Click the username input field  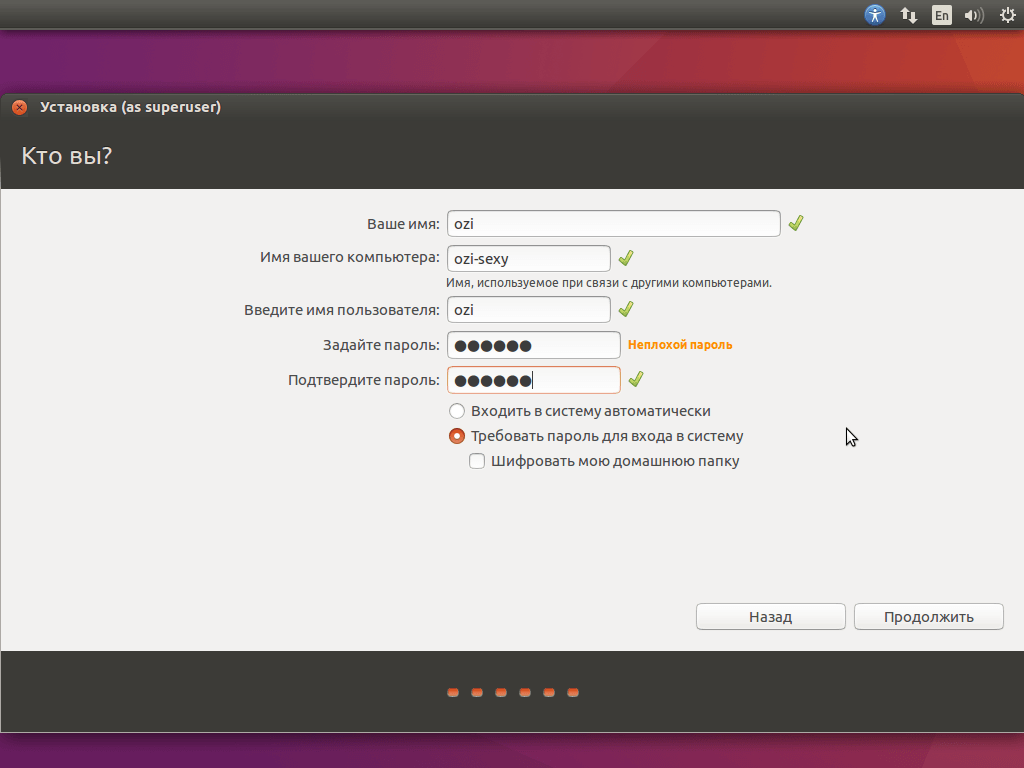point(528,310)
